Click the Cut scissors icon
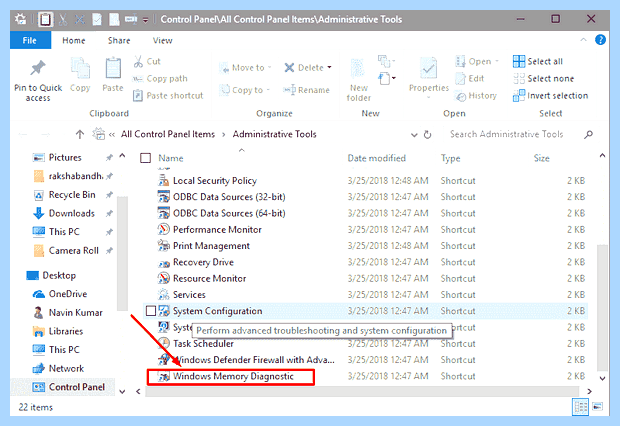The width and height of the screenshot is (620, 426). pyautogui.click(x=138, y=61)
